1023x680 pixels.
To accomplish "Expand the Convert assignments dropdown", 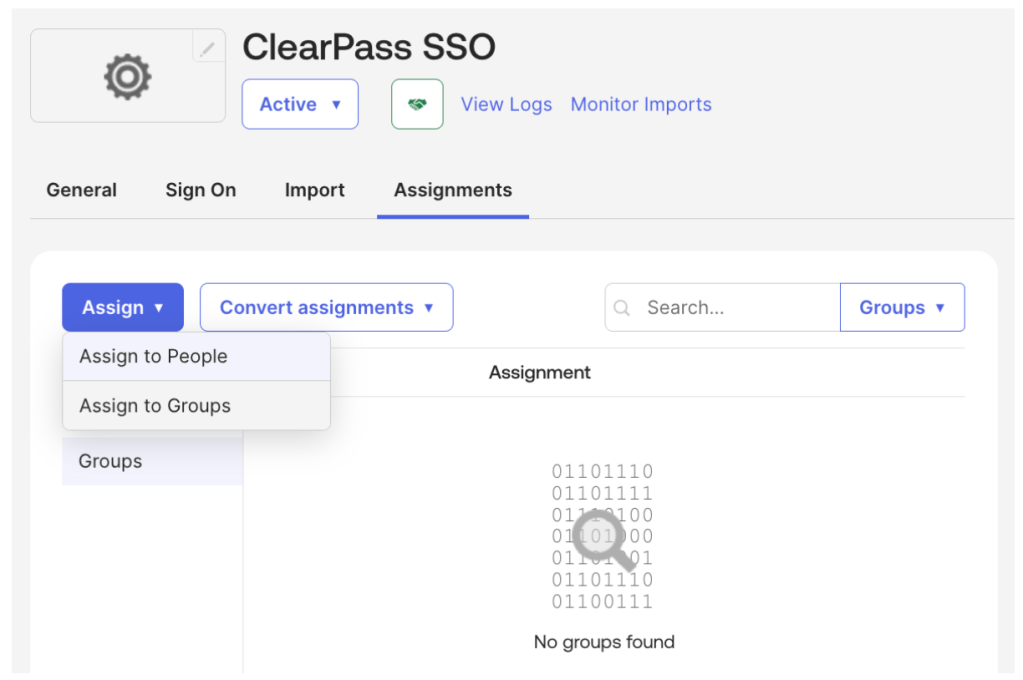I will [x=326, y=308].
